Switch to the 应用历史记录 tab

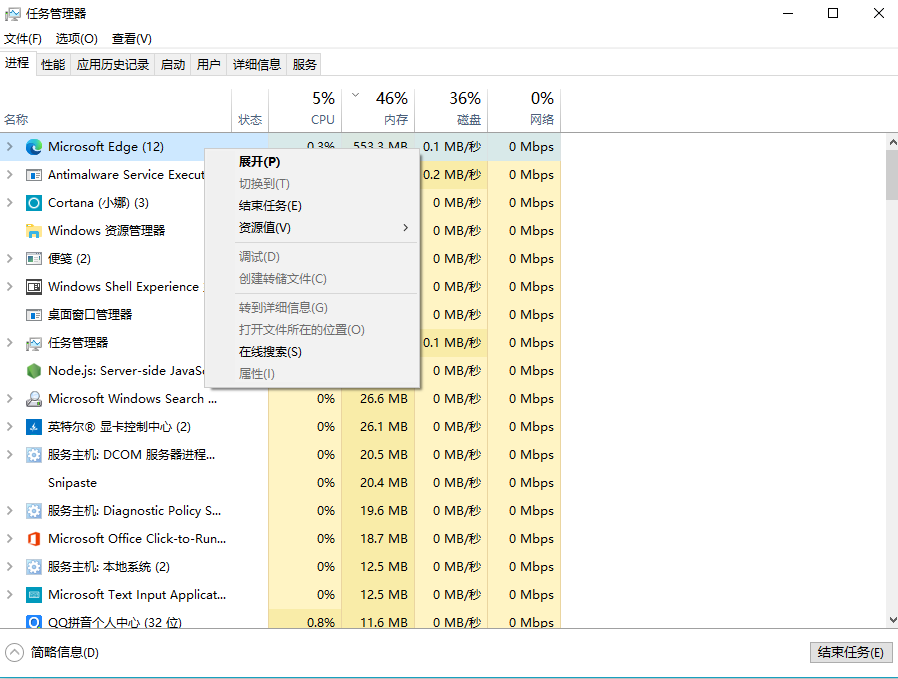[113, 65]
